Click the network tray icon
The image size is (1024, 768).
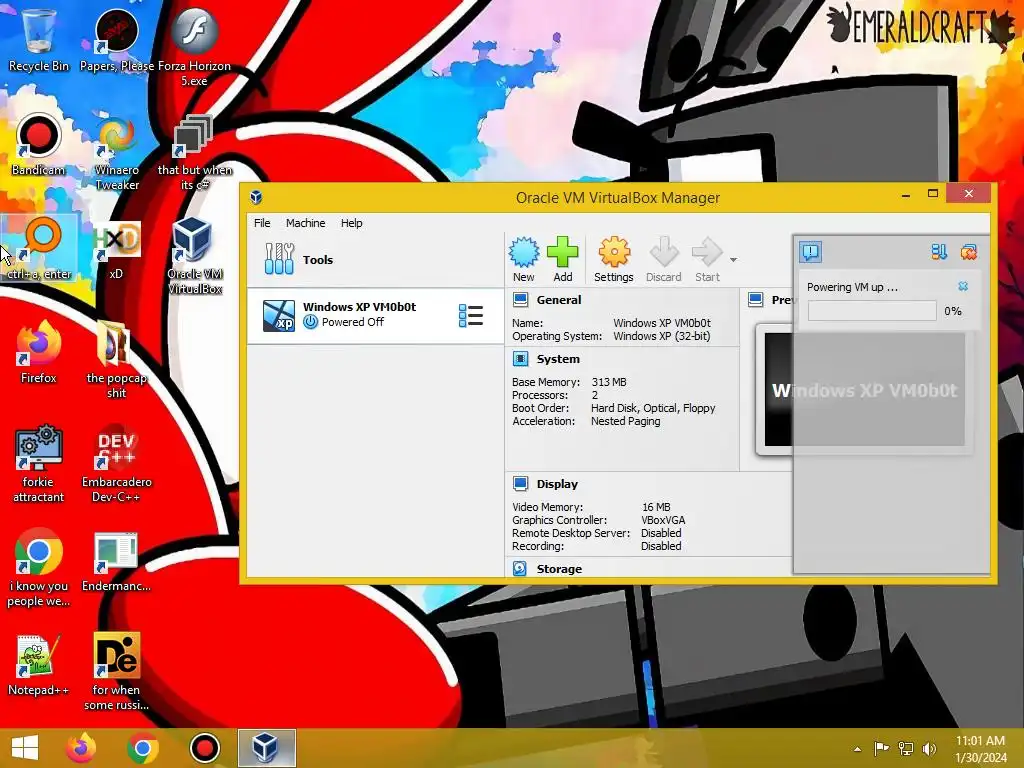[906, 748]
